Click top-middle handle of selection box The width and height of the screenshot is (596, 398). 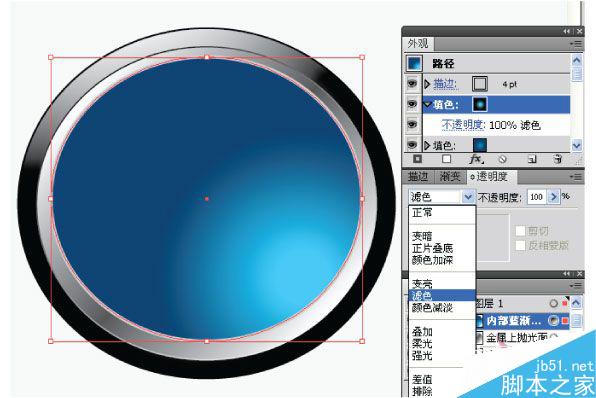207,57
